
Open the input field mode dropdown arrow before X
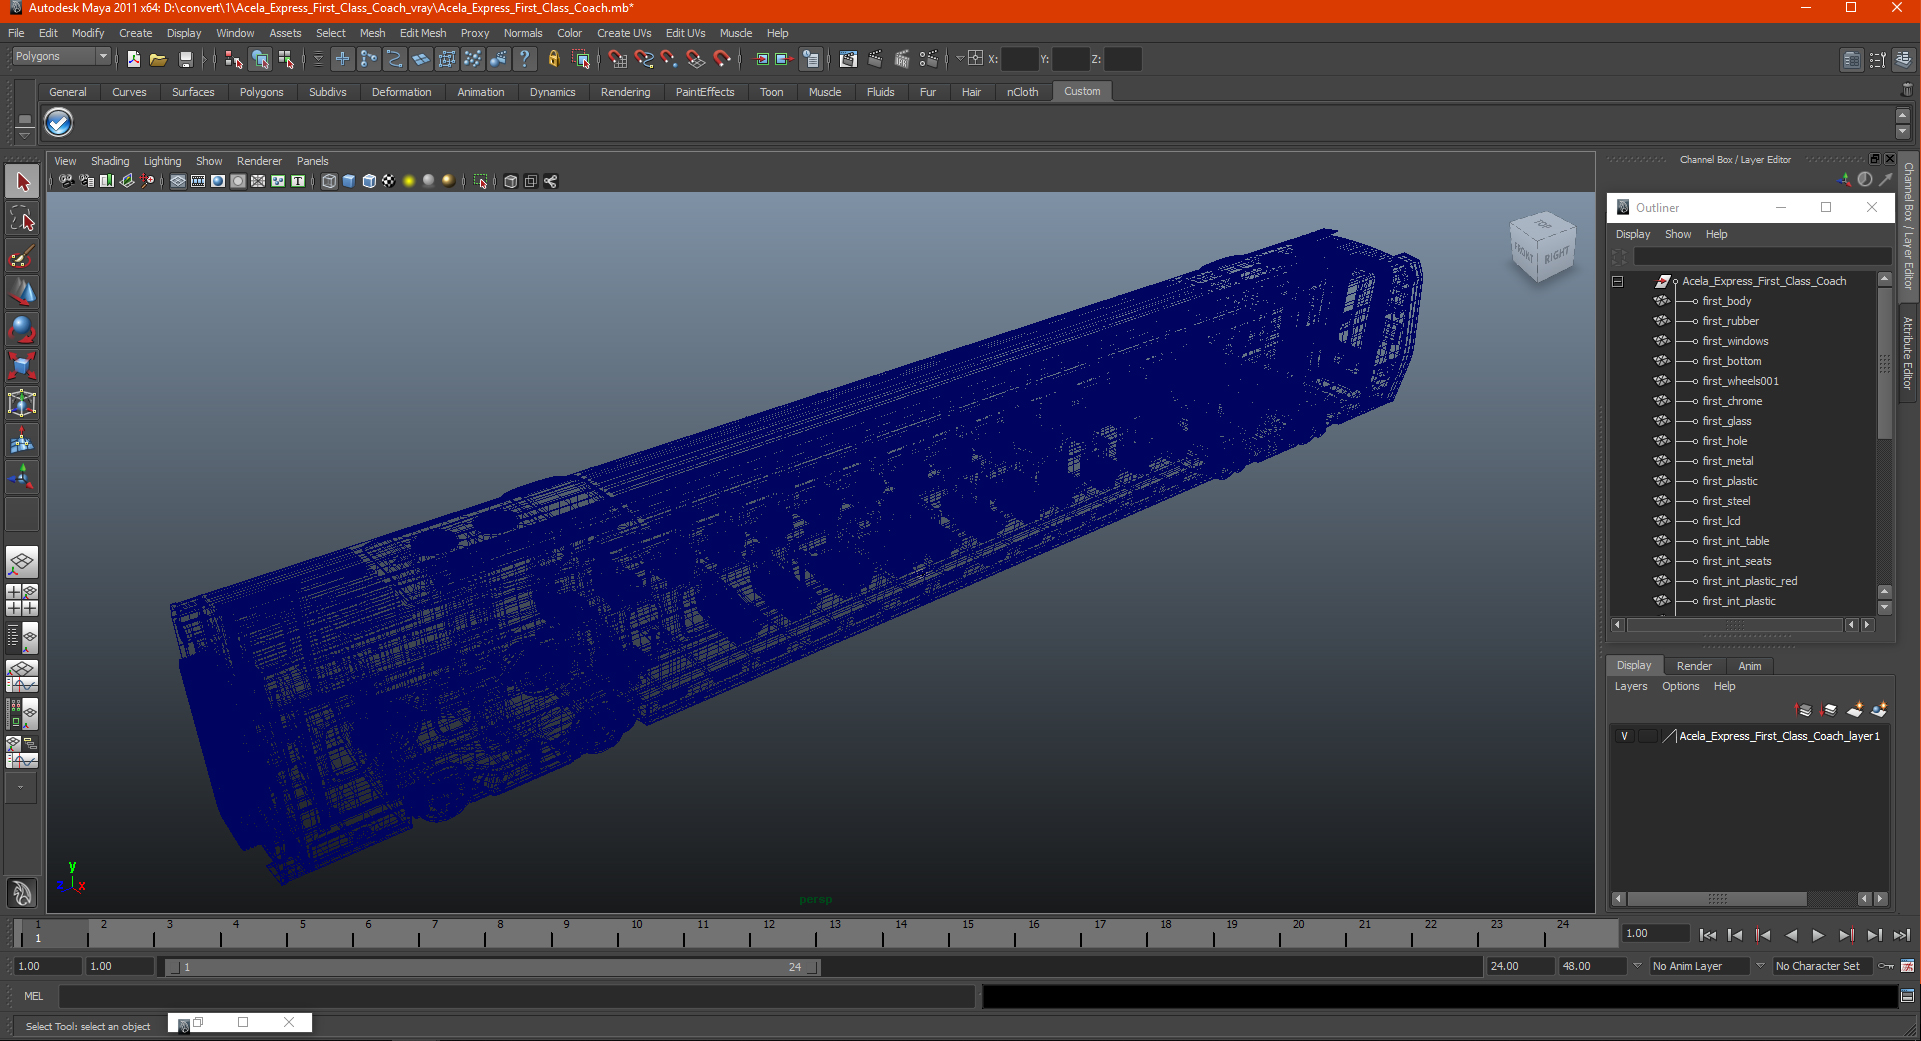tap(959, 58)
